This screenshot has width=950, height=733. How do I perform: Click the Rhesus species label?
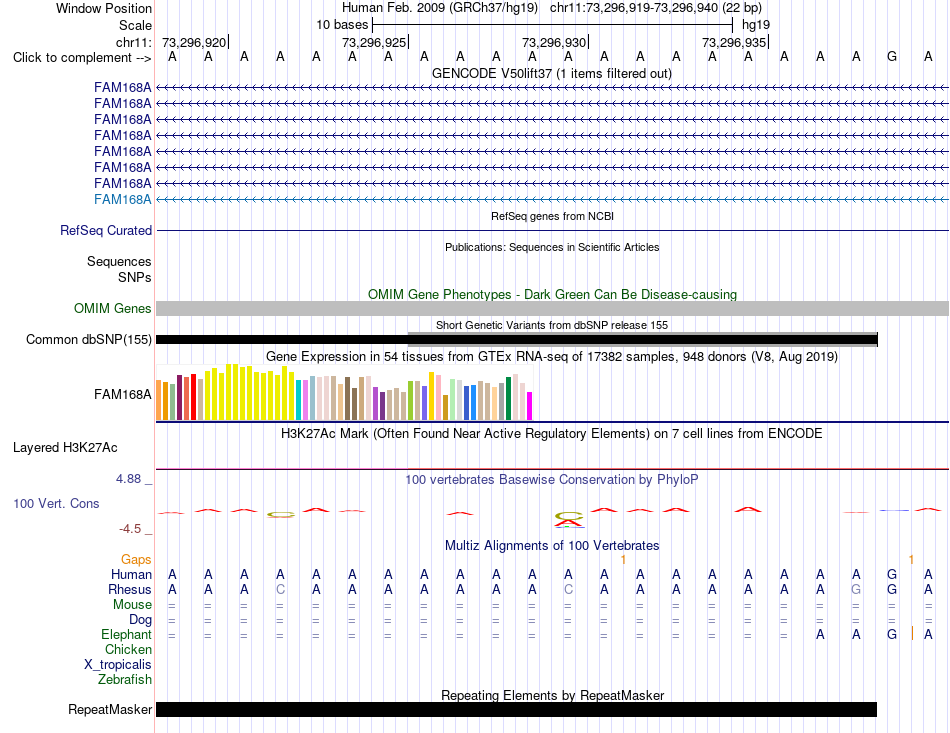[x=130, y=589]
